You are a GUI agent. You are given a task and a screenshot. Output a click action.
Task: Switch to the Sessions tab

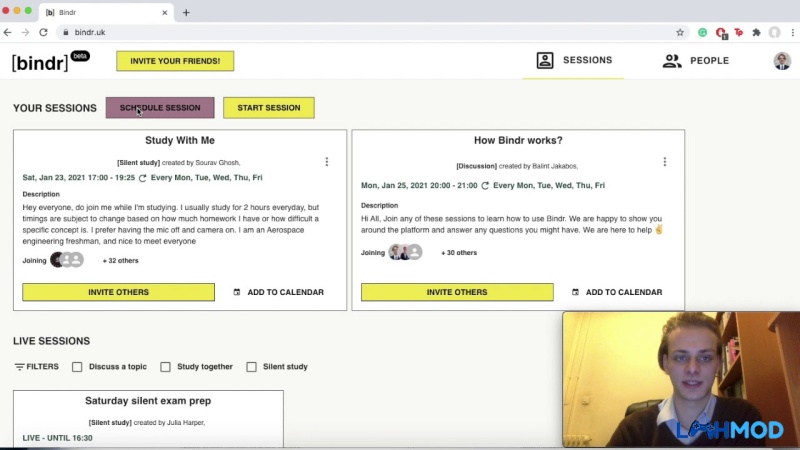(573, 60)
